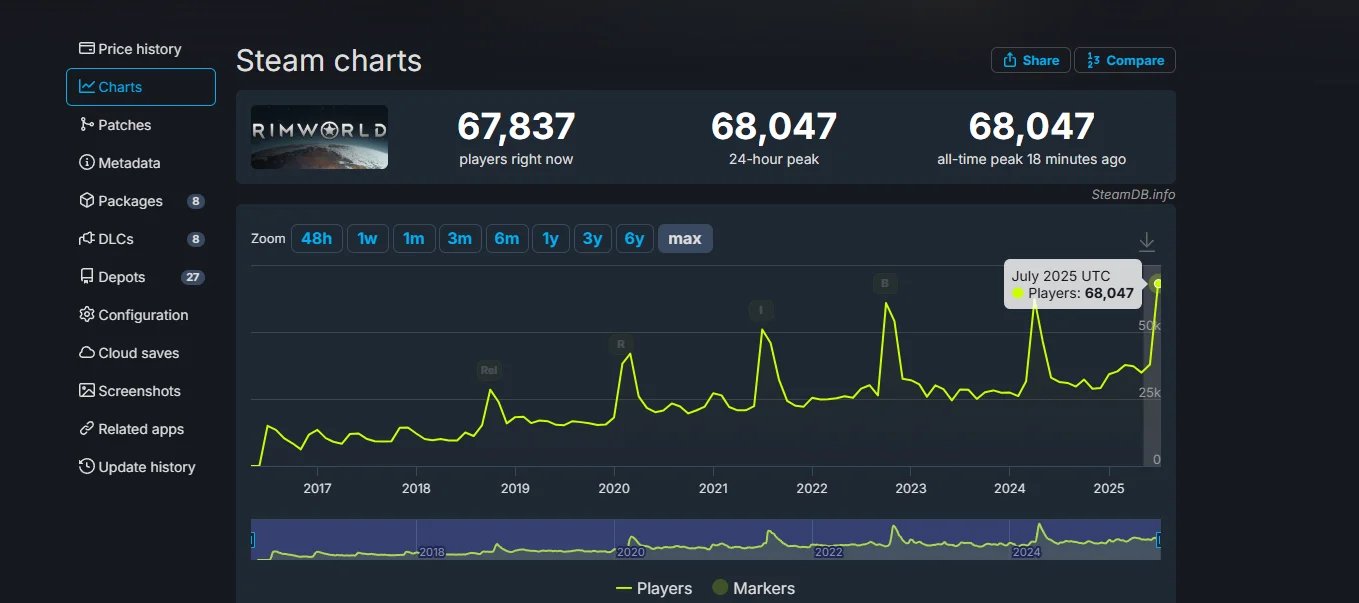Click the 2024 label in navigator
The image size is (1359, 603).
[1027, 552]
